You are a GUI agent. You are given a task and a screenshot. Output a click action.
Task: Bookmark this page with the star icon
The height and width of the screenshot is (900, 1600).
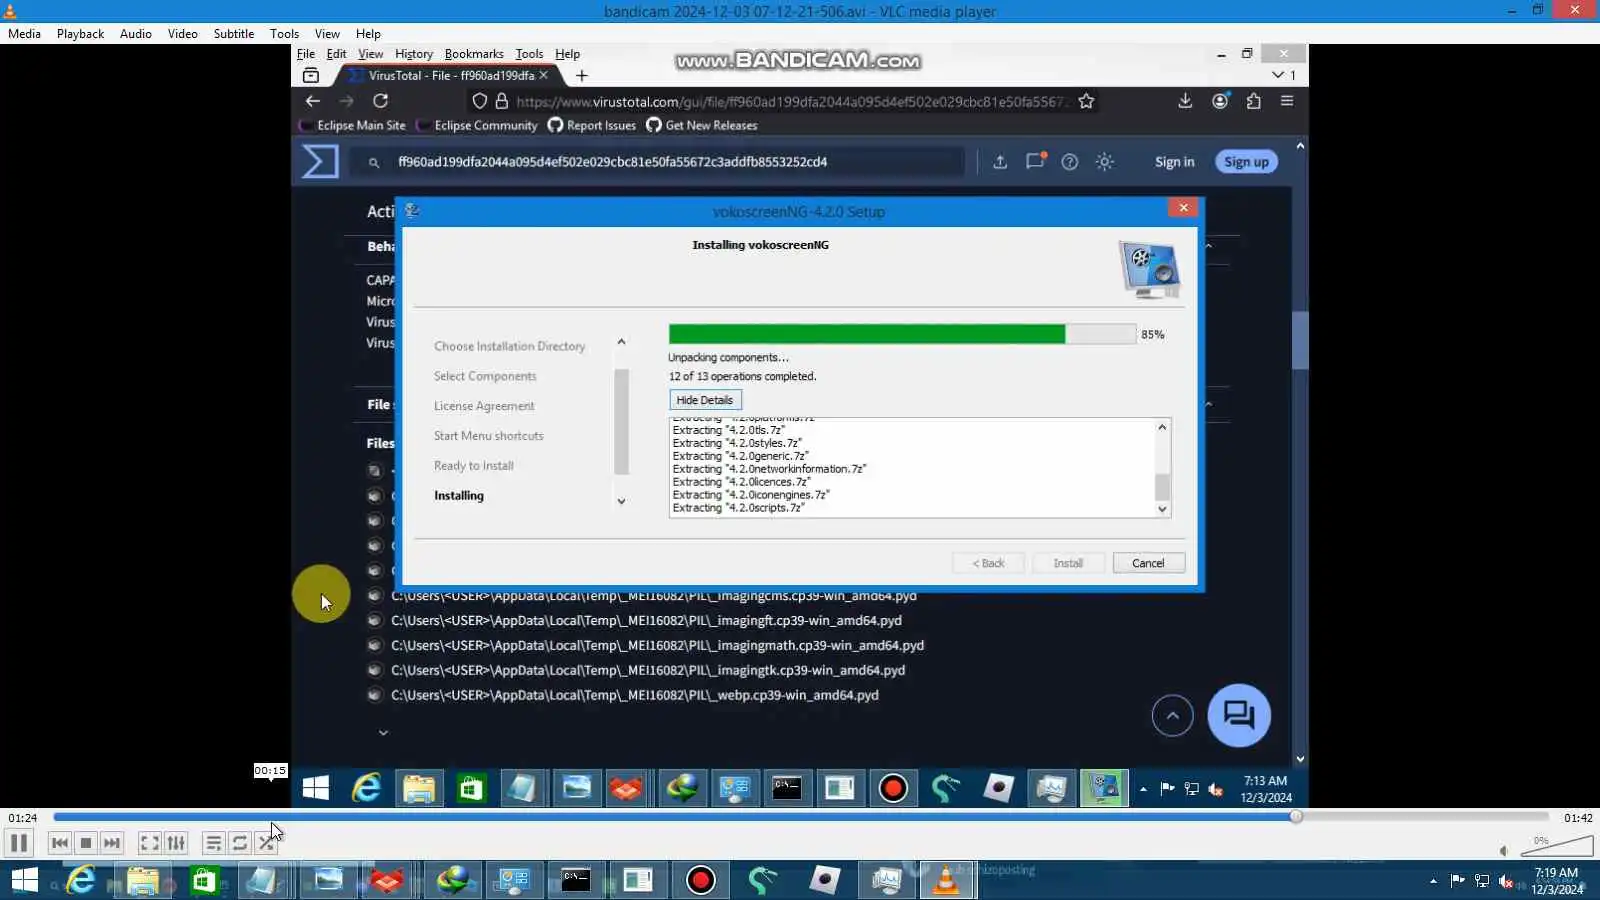[x=1086, y=101]
